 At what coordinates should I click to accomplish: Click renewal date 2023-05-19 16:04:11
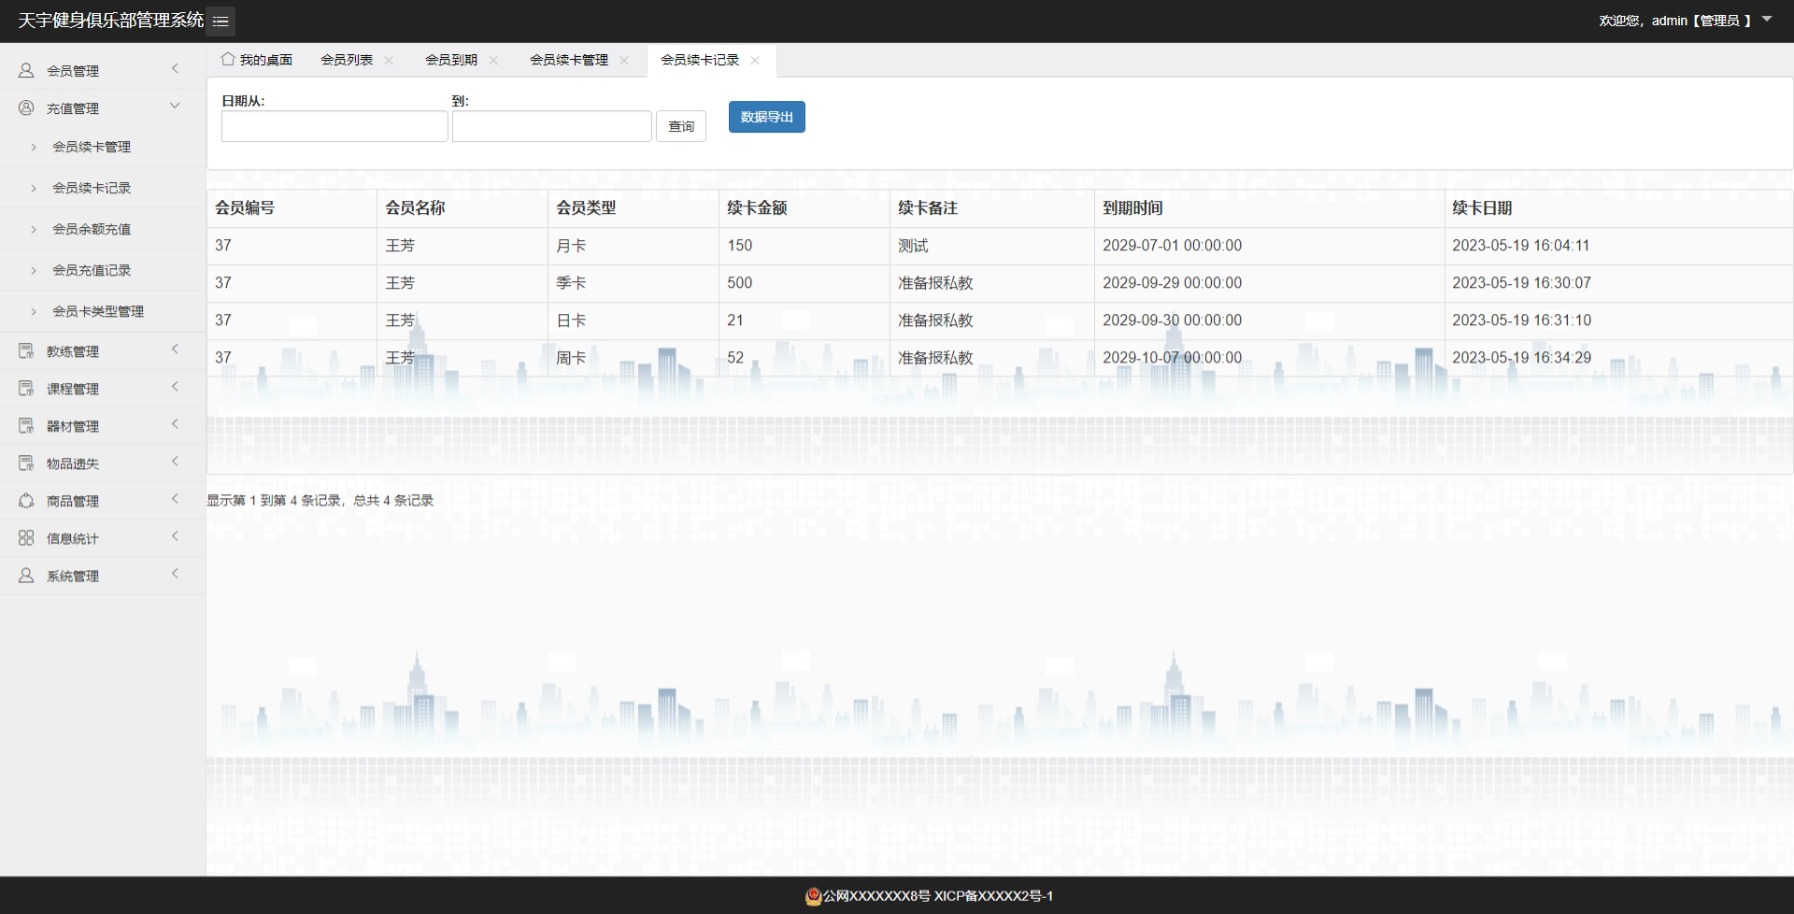point(1520,246)
